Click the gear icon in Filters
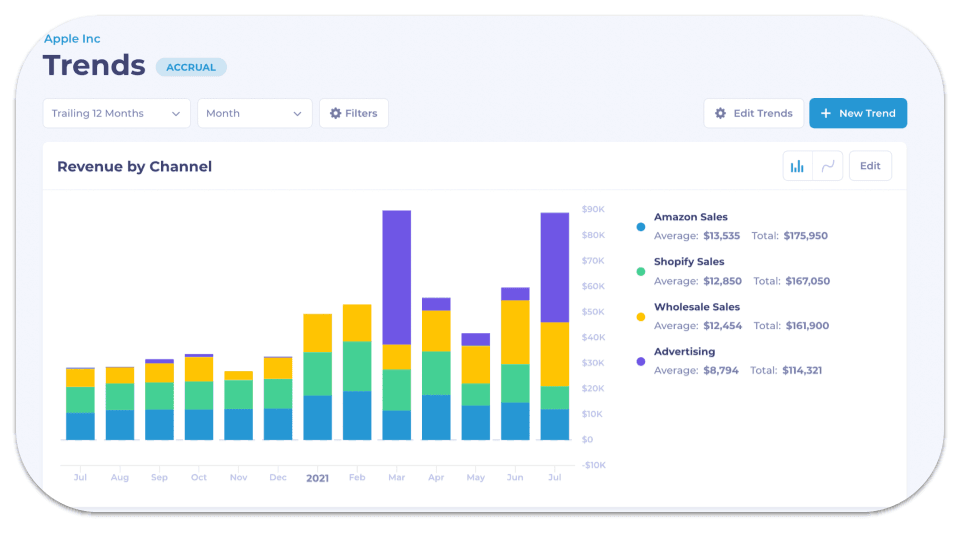960x540 pixels. point(336,113)
